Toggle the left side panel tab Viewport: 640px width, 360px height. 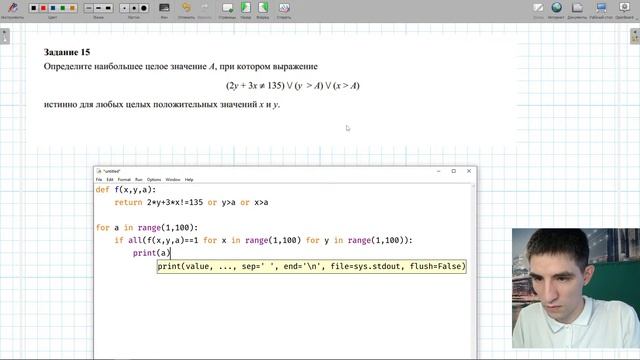tap(5, 36)
